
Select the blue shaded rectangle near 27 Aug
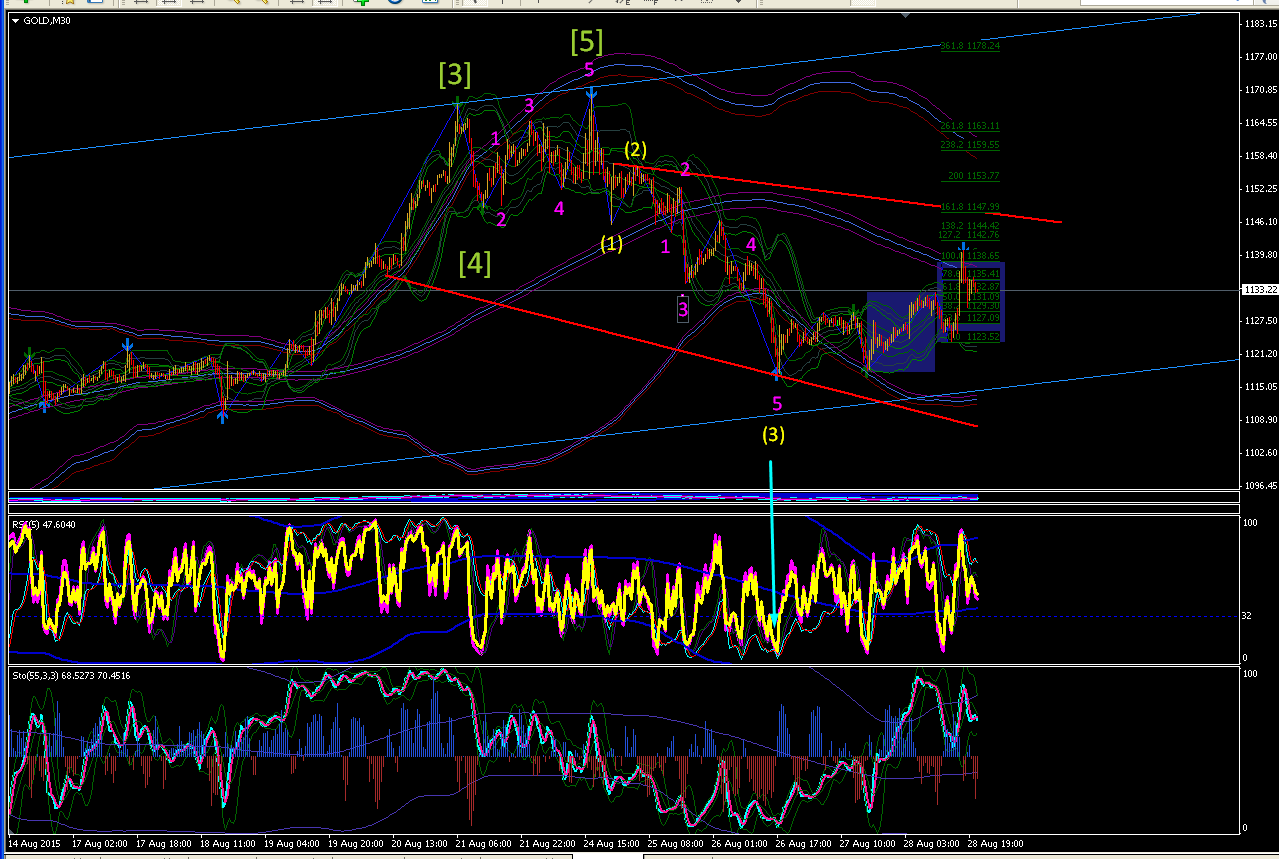901,331
